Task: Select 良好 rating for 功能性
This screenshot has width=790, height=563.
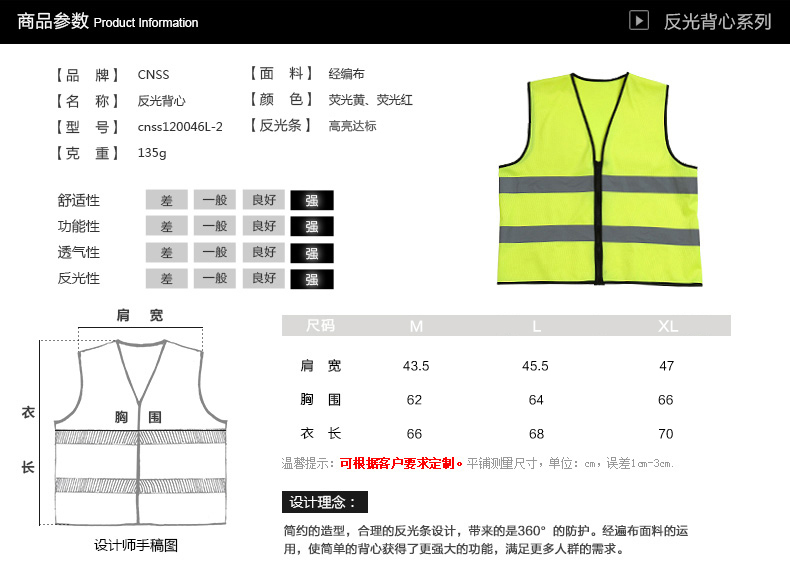Action: coord(264,226)
